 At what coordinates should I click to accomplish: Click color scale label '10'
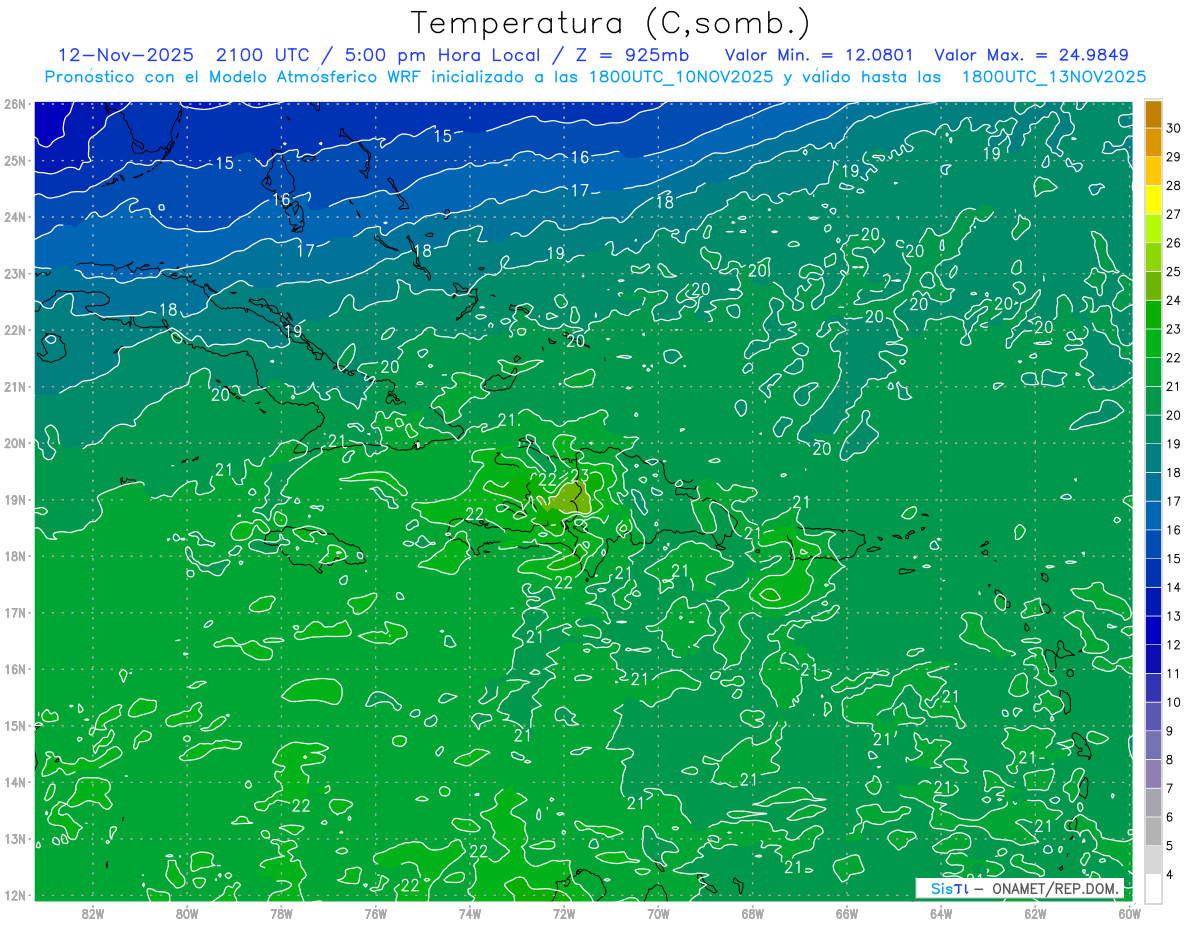pos(1173,702)
